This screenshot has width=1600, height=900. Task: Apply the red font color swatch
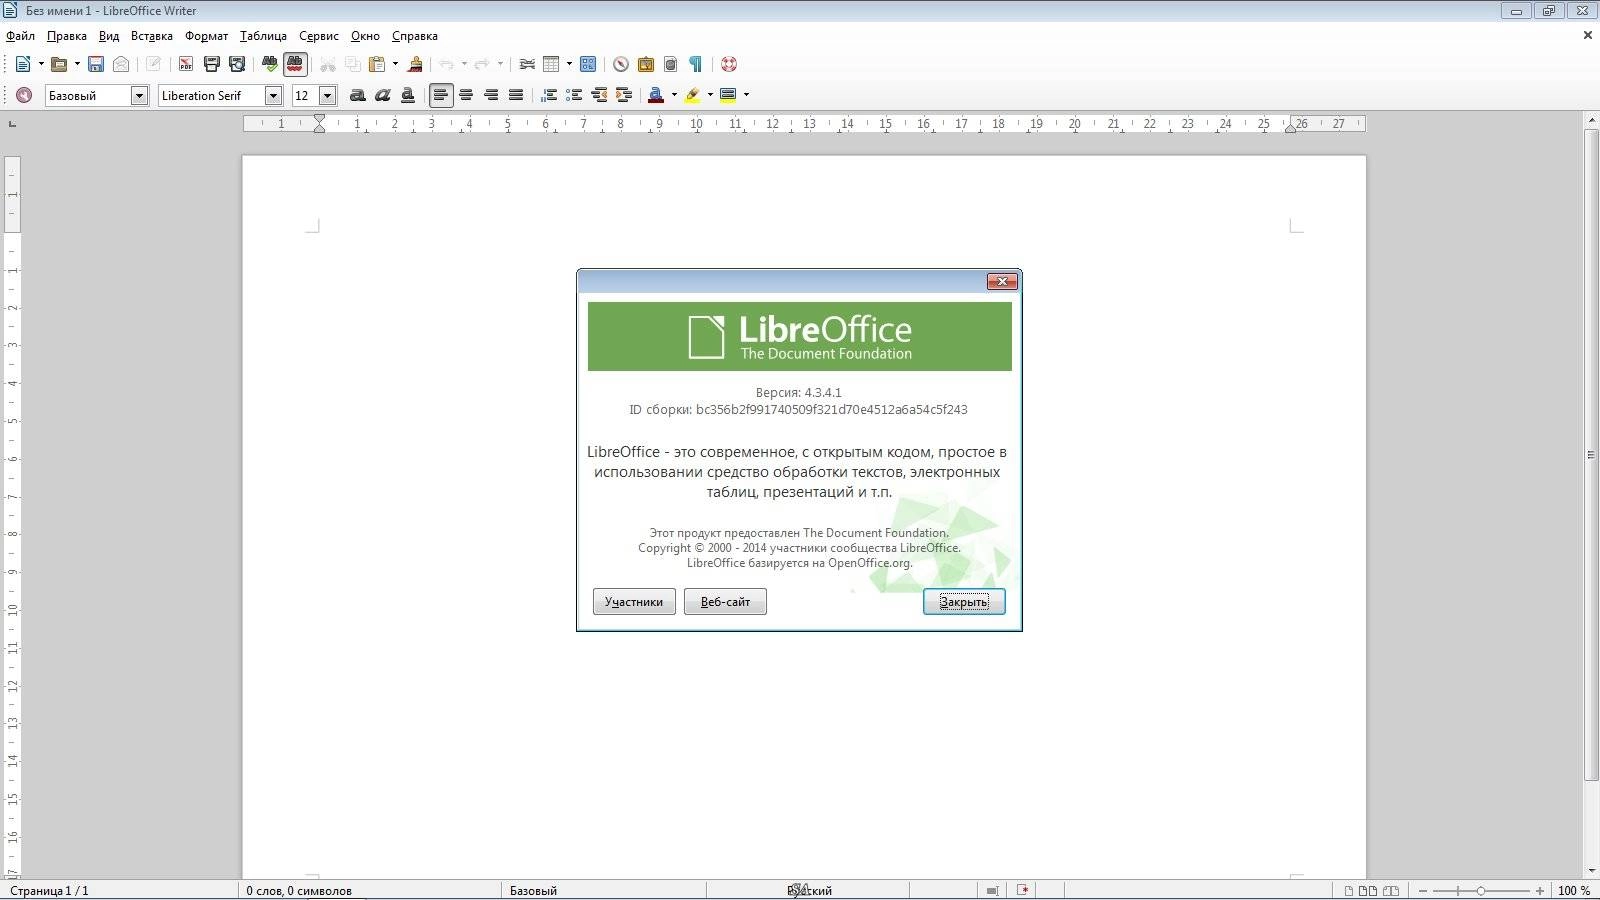point(655,95)
